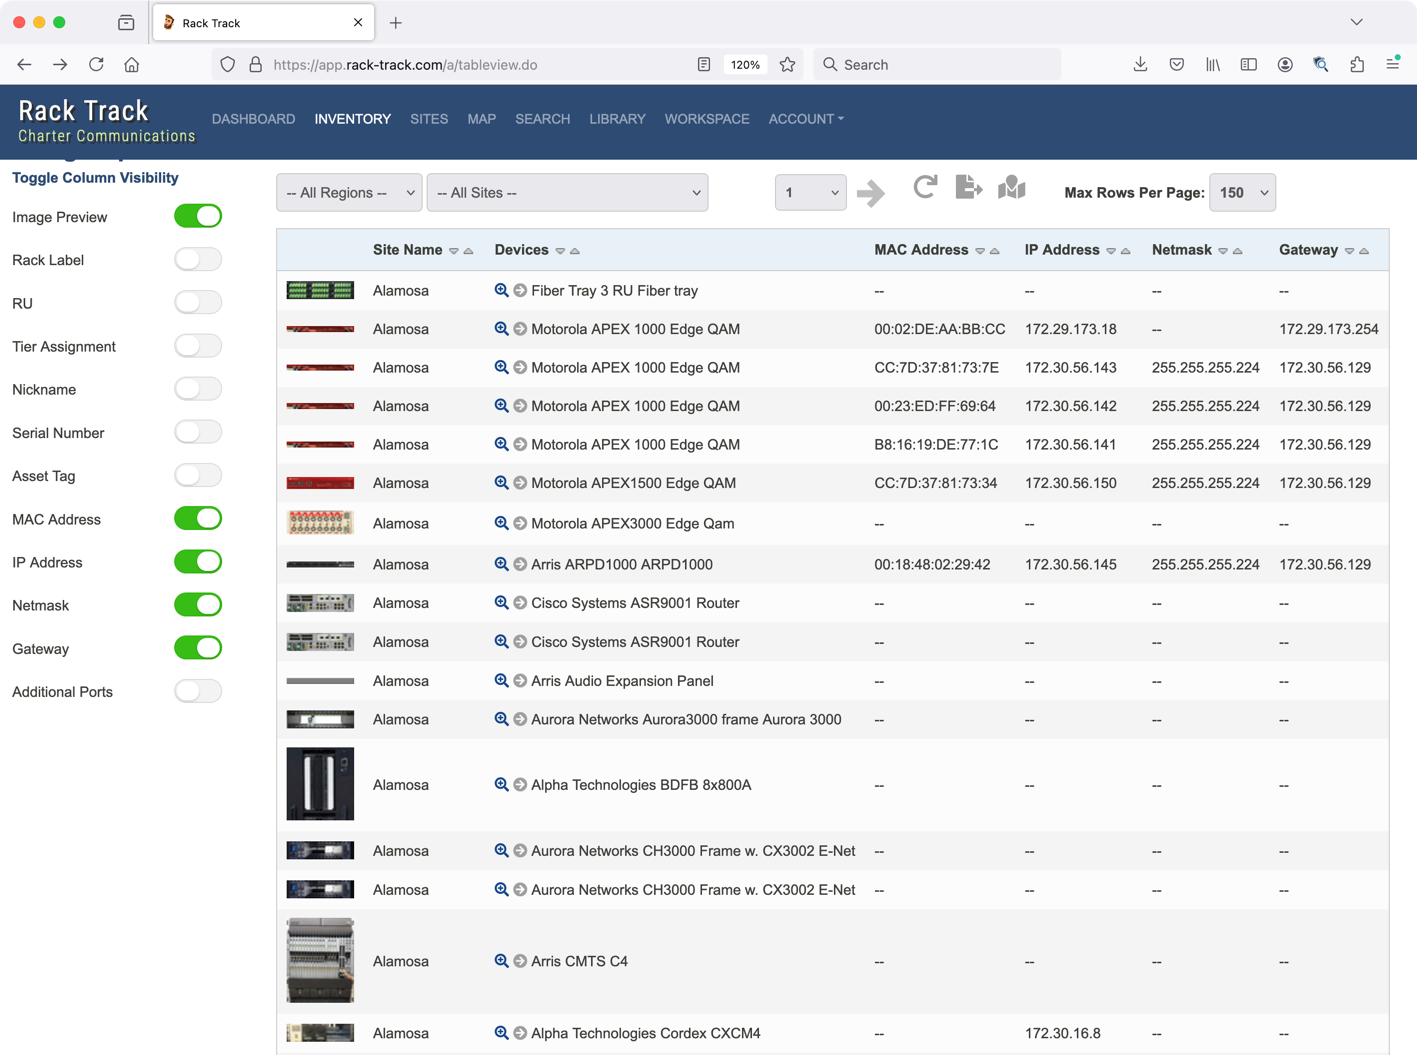Click IP address 172.30.16.8 cell
The height and width of the screenshot is (1055, 1417).
[1062, 1033]
